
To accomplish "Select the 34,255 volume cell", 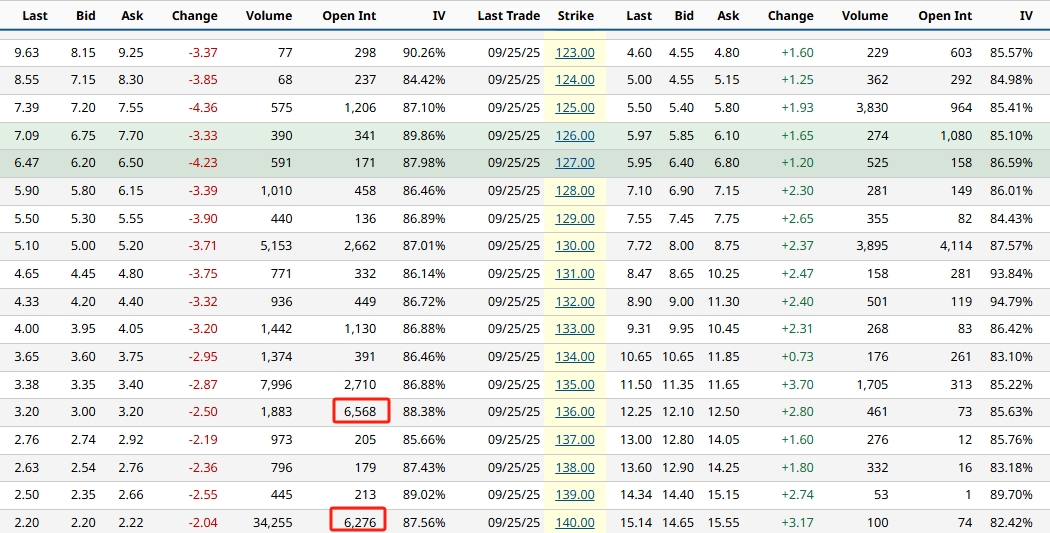I will pyautogui.click(x=268, y=522).
